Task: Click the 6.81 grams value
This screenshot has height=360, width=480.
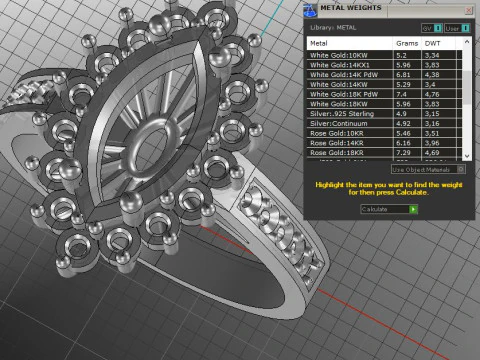Action: coord(403,75)
